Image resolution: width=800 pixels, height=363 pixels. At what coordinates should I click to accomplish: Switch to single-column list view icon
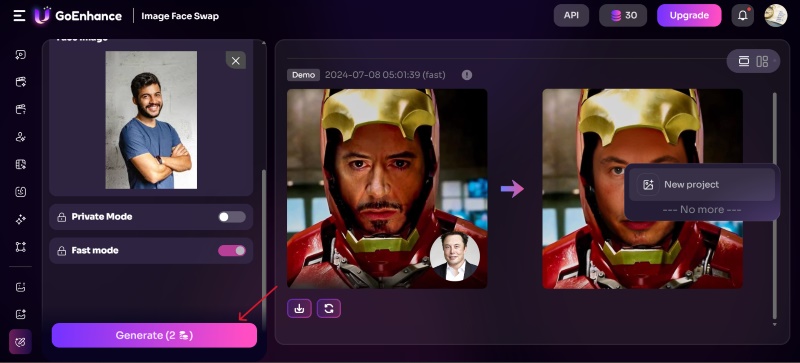pos(744,61)
